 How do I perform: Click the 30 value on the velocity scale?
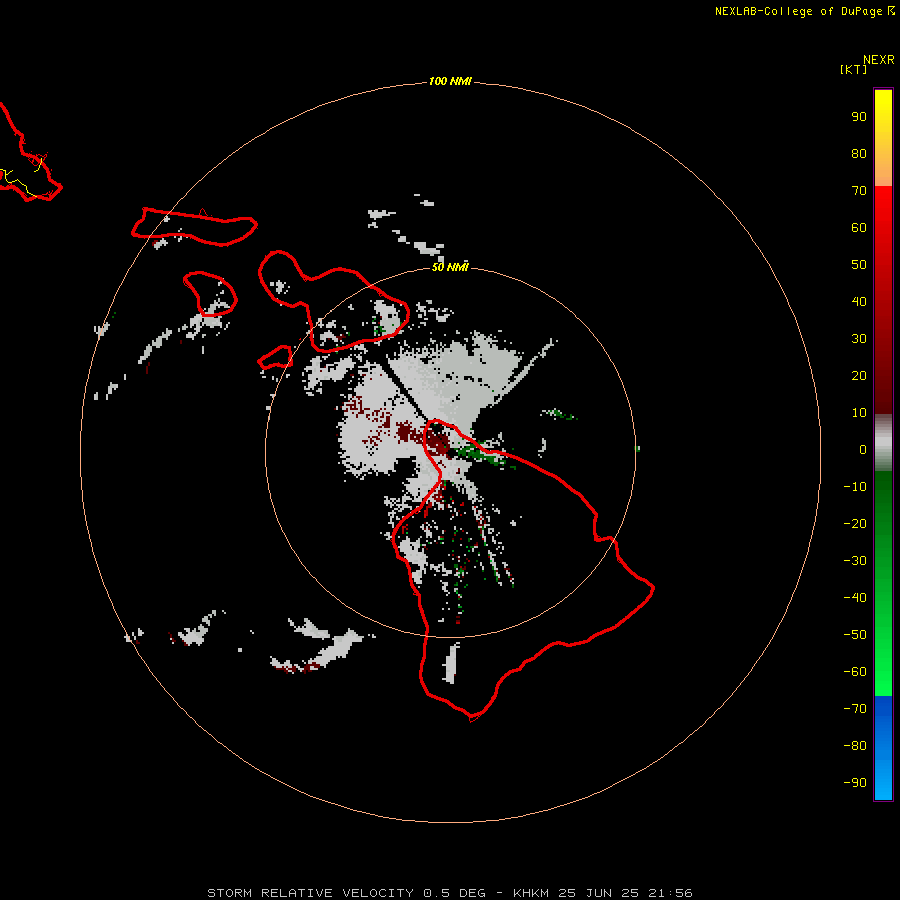coord(859,339)
